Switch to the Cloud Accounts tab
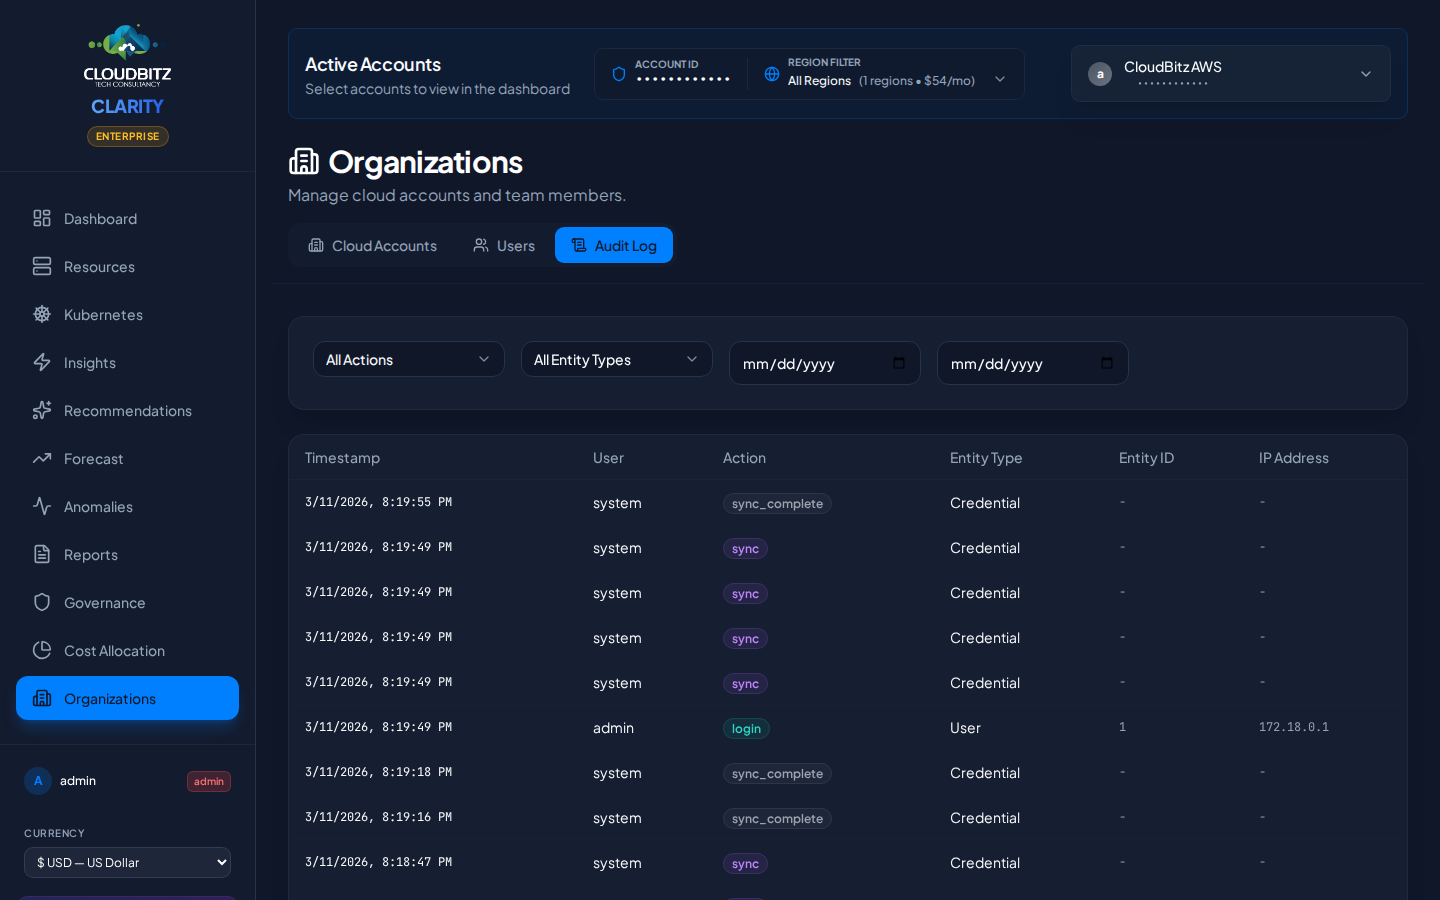Viewport: 1440px width, 900px height. pos(372,245)
